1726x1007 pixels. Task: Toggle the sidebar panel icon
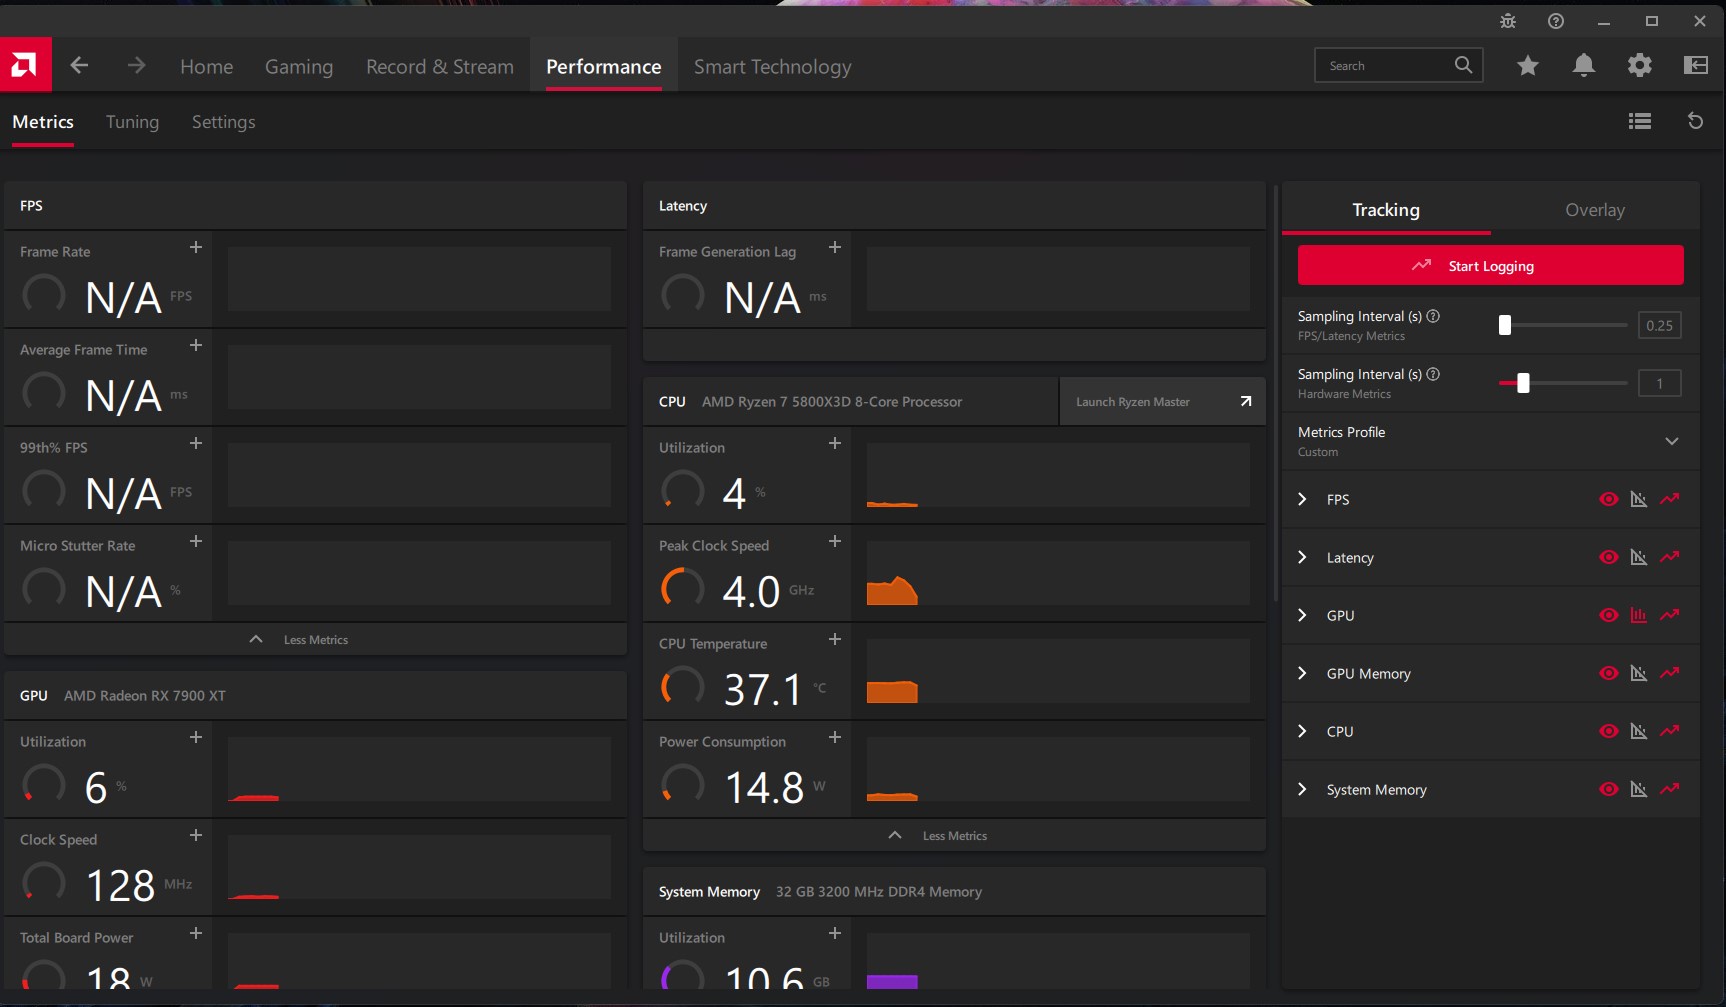[1696, 66]
